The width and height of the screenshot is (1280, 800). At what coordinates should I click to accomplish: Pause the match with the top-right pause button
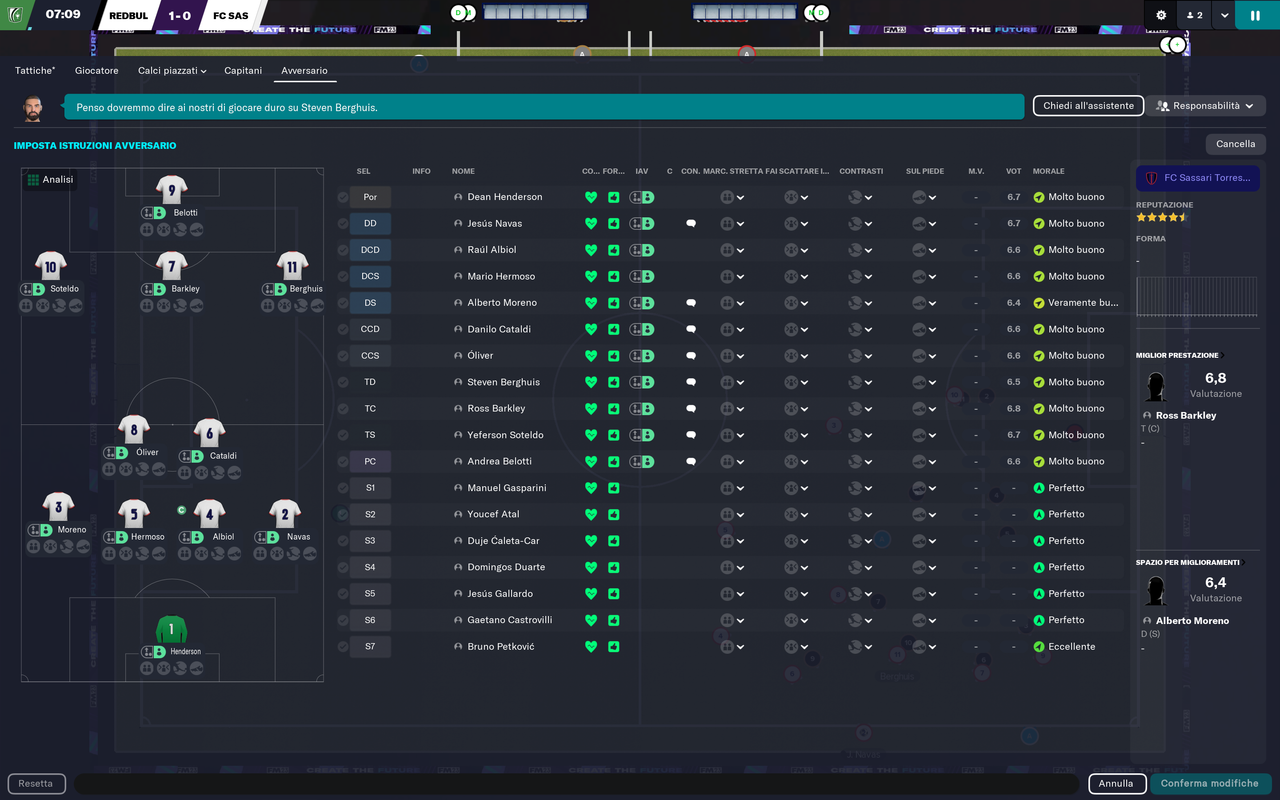pyautogui.click(x=1255, y=15)
